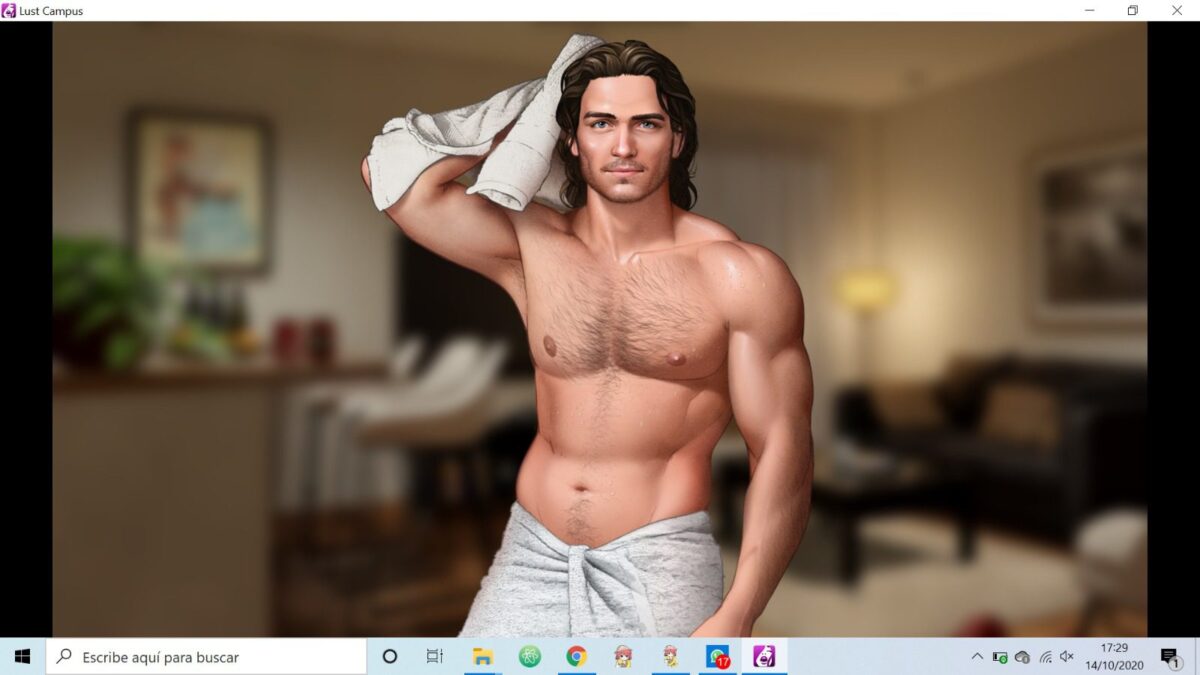Expand the hidden system tray icons
This screenshot has width=1200, height=675.
pyautogui.click(x=977, y=657)
